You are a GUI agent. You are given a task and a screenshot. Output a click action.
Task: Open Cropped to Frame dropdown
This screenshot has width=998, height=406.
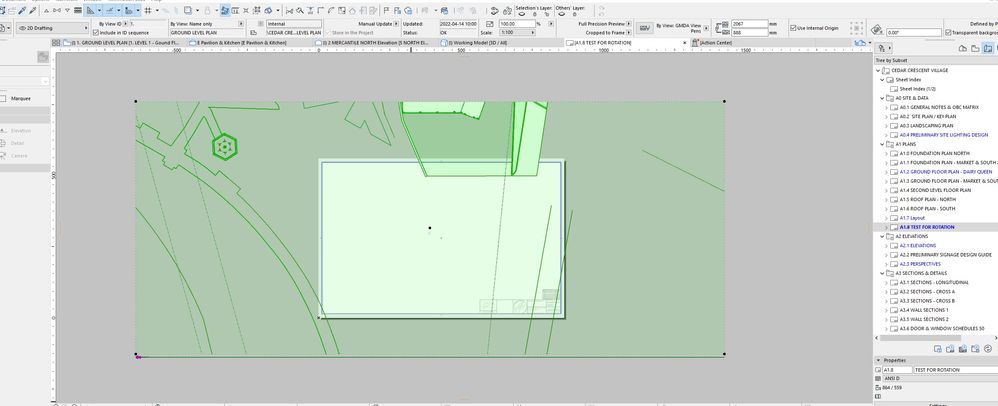click(629, 32)
